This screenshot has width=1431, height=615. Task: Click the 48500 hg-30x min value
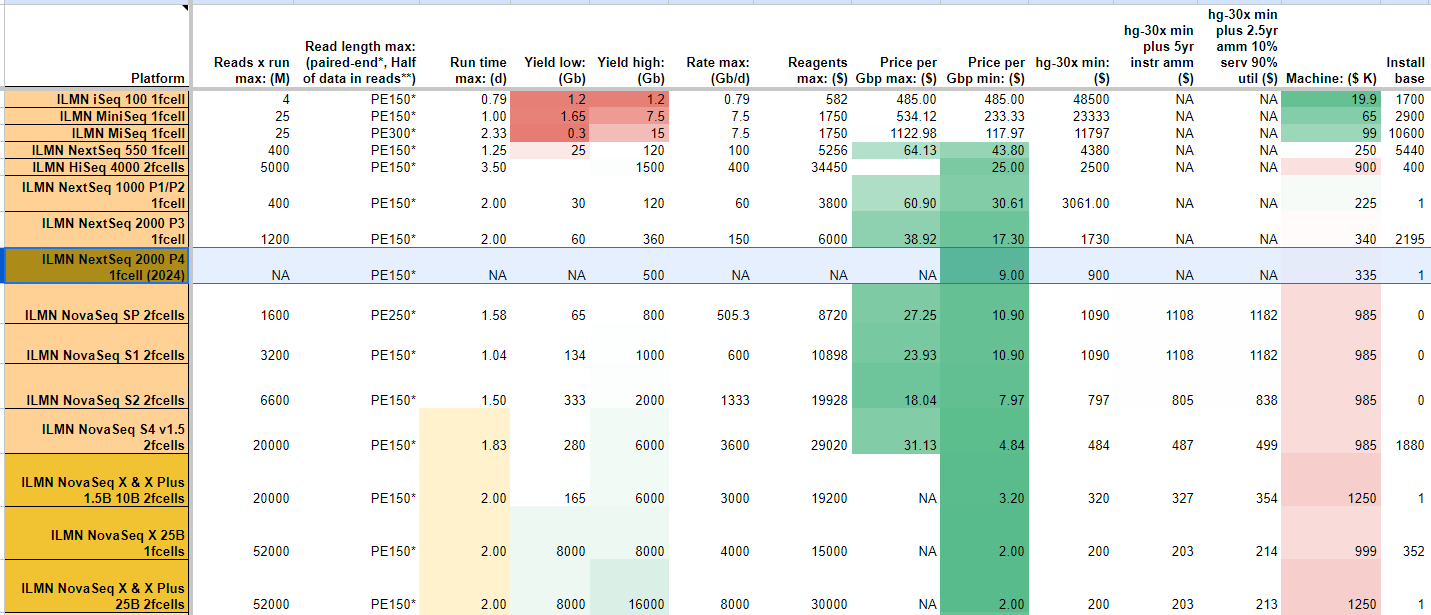[1072, 99]
